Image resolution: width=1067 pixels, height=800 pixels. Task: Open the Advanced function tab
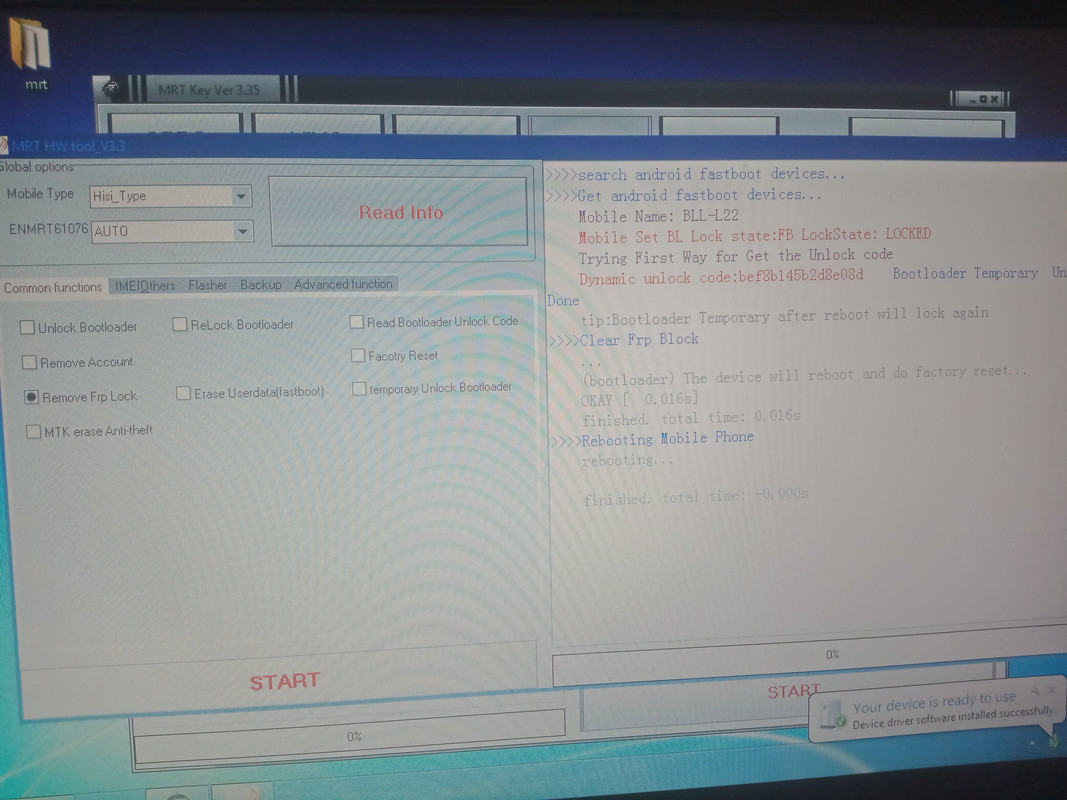[x=343, y=284]
